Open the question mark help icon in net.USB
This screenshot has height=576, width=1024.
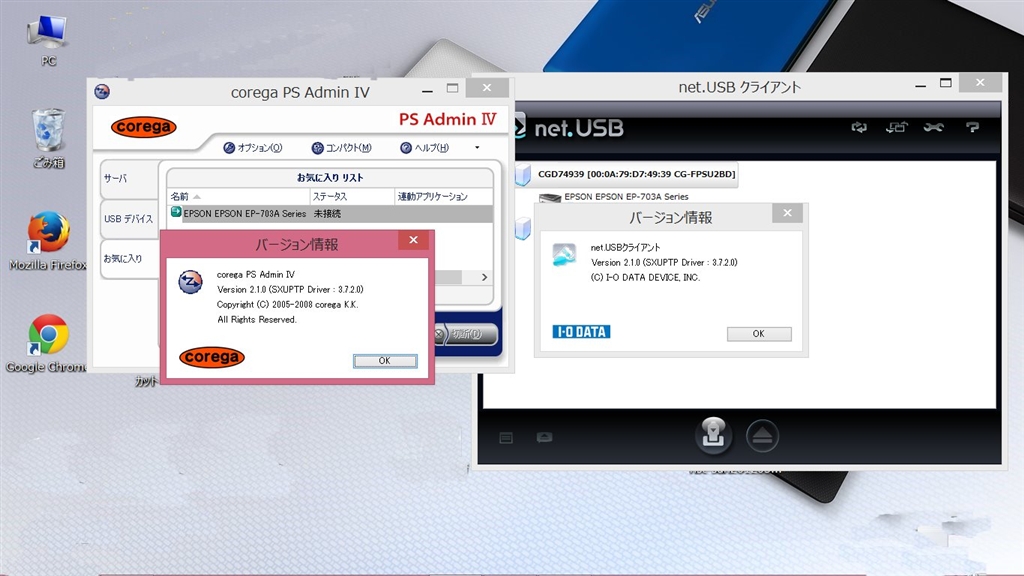[x=972, y=127]
